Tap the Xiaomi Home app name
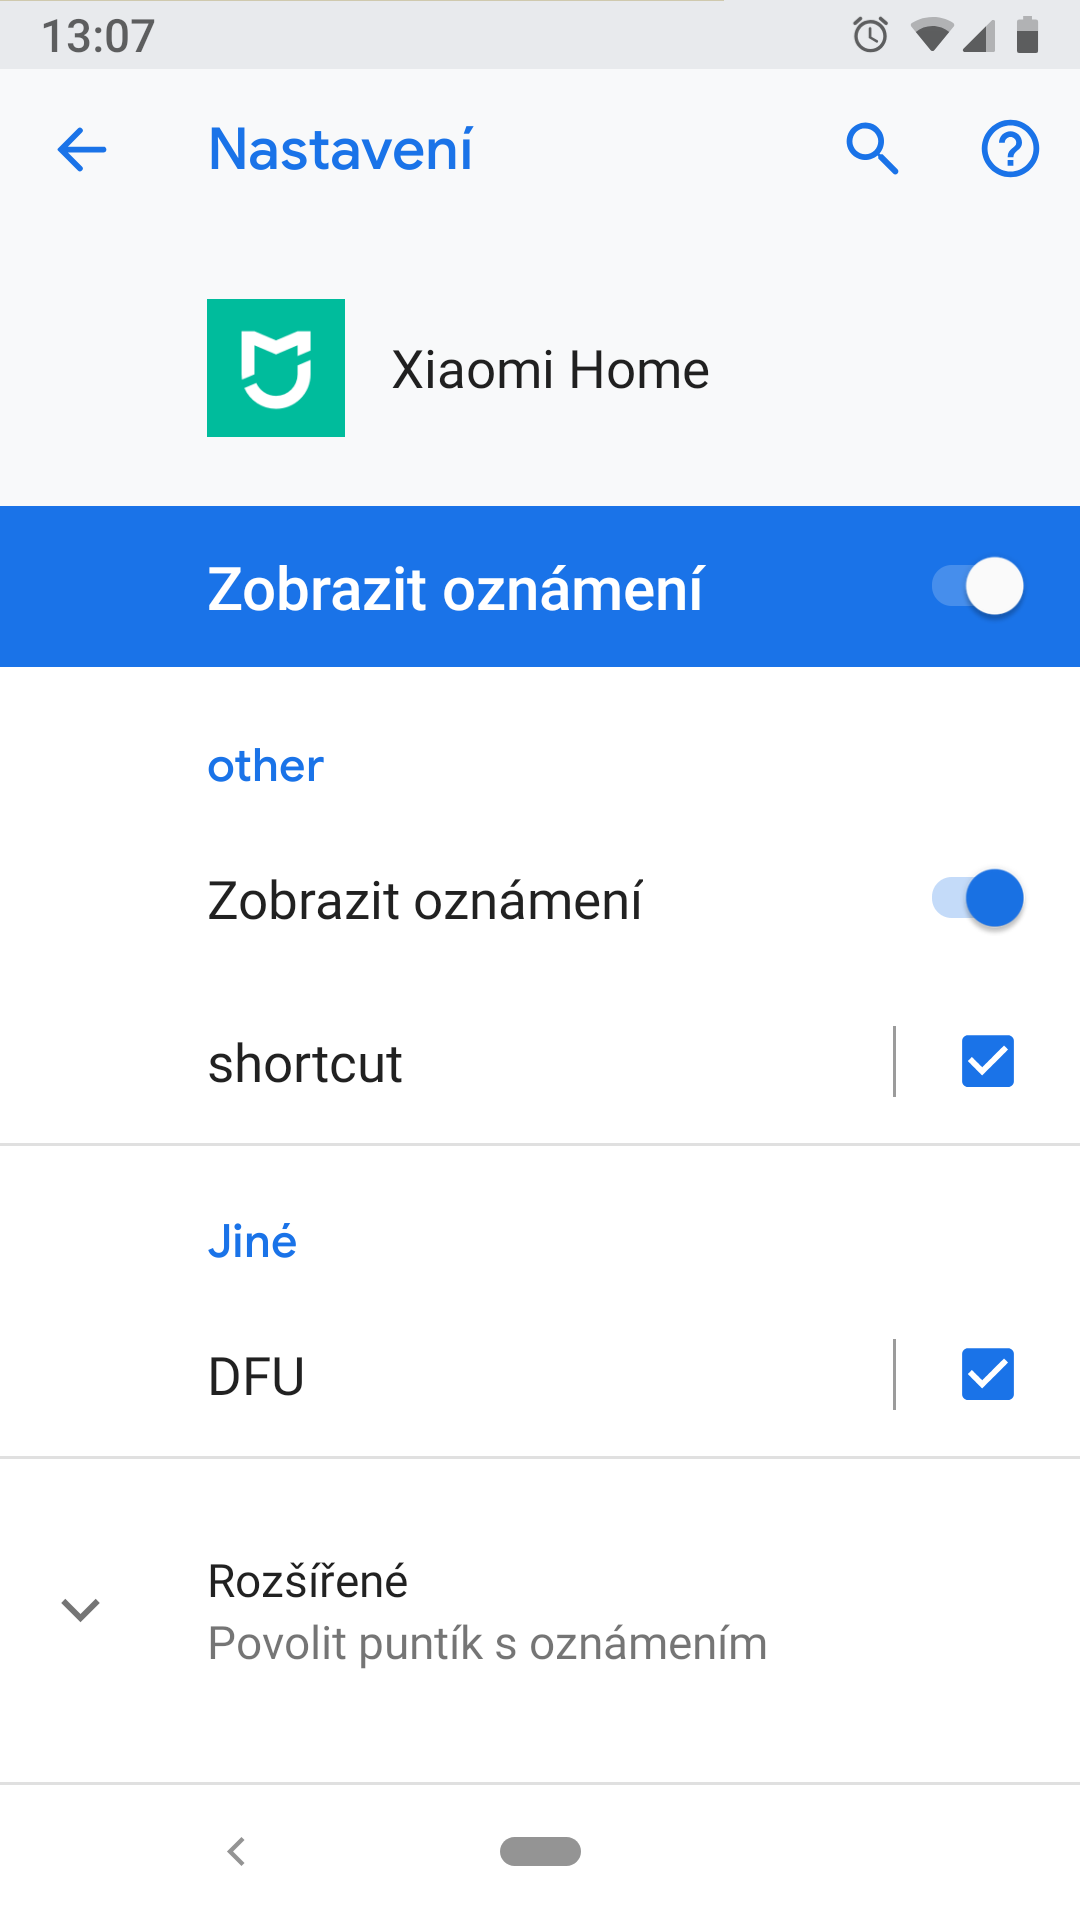Image resolution: width=1080 pixels, height=1920 pixels. pyautogui.click(x=550, y=370)
